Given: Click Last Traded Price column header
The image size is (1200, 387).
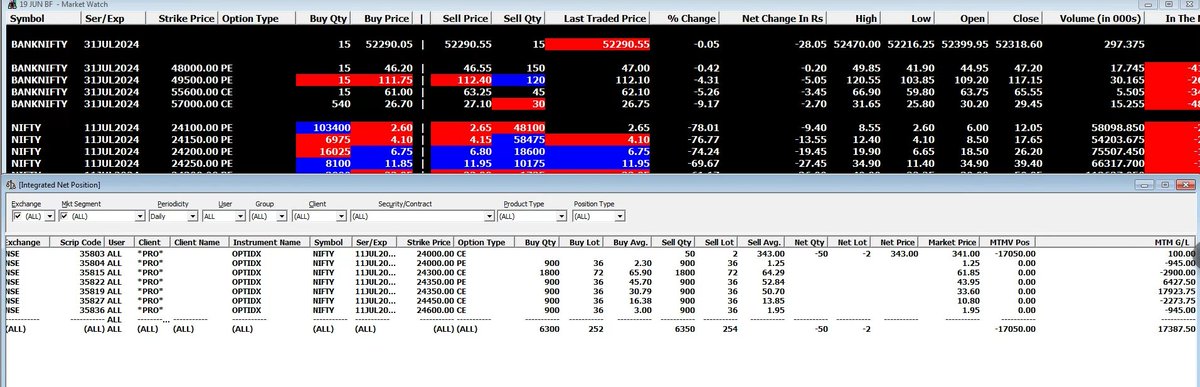Looking at the screenshot, I should pyautogui.click(x=598, y=19).
